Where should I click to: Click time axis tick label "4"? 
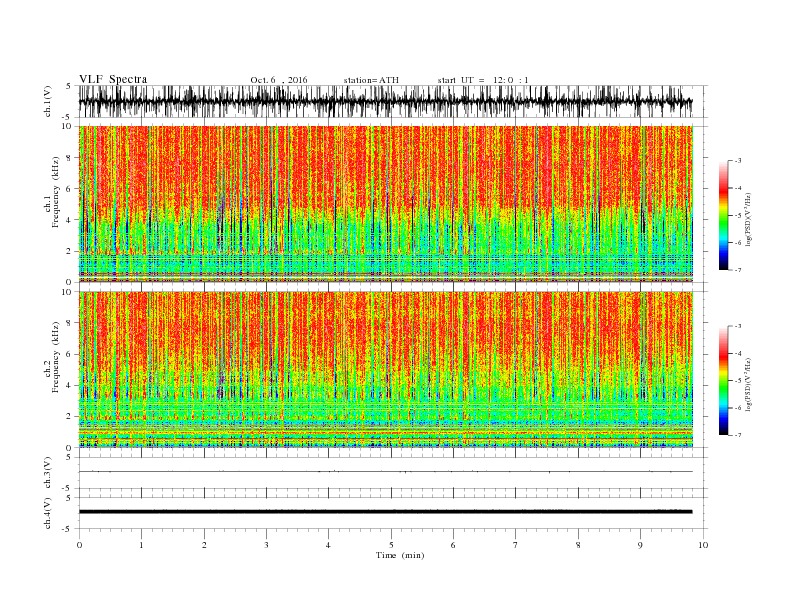(328, 545)
